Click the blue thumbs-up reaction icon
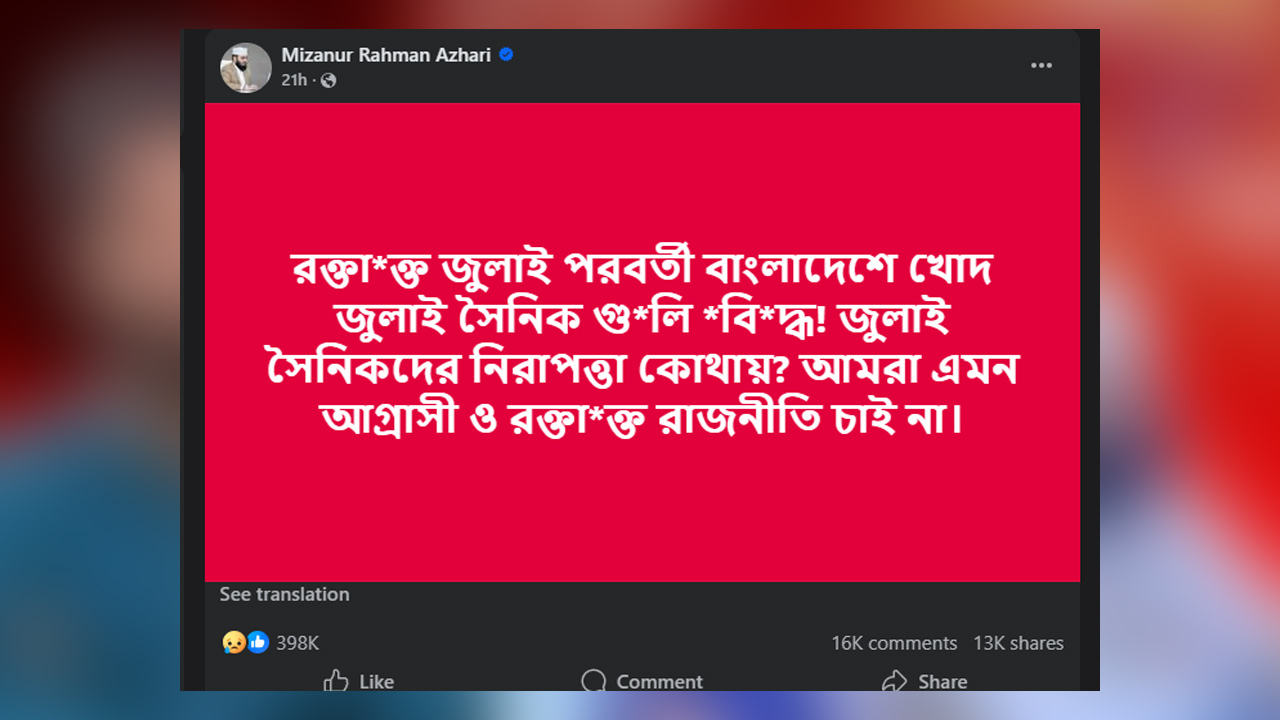 point(258,643)
